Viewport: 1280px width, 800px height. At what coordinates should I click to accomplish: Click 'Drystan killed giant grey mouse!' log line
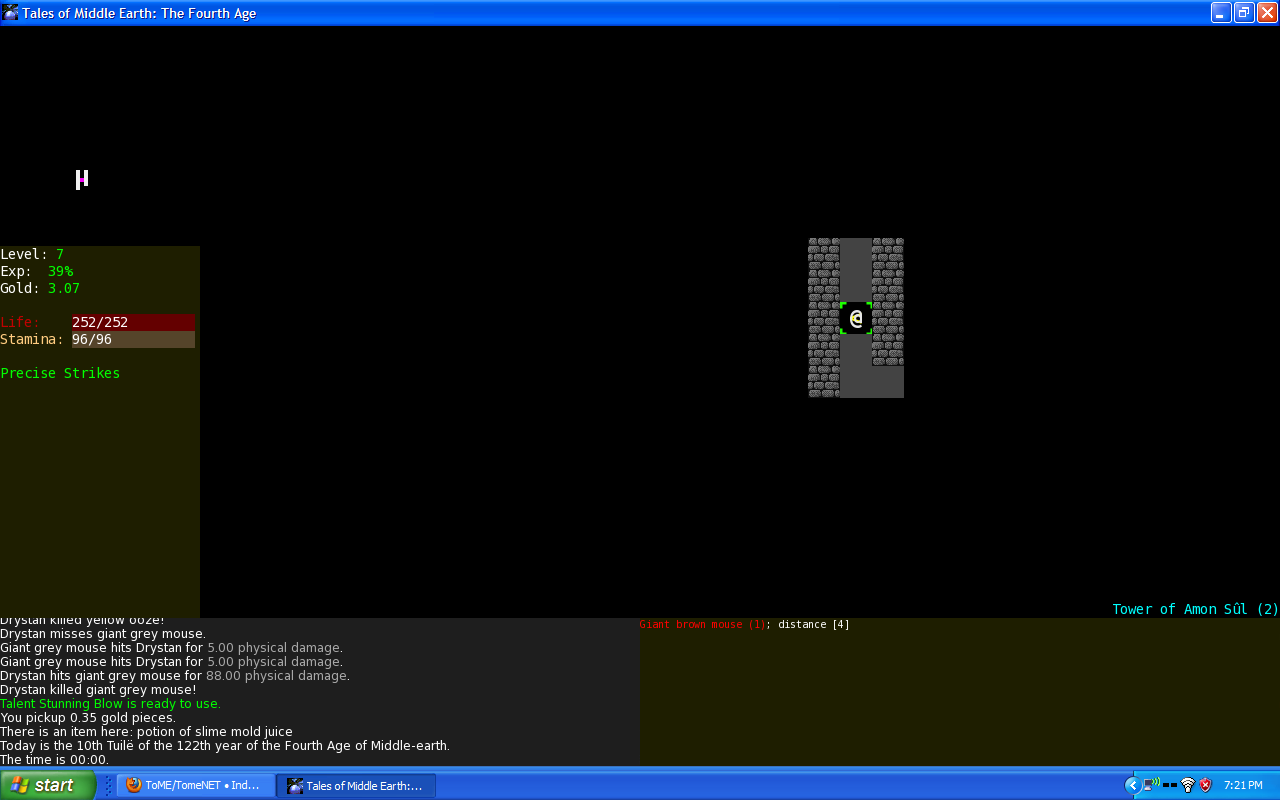[98, 689]
